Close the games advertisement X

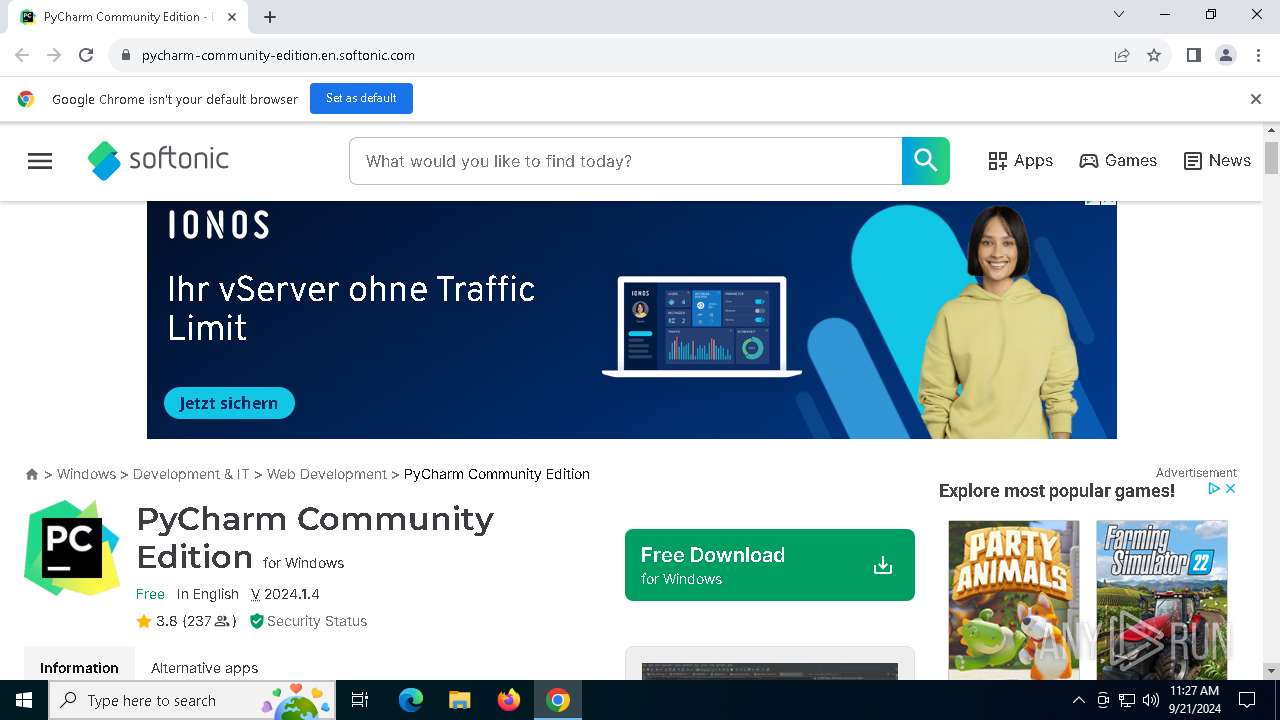tap(1231, 489)
